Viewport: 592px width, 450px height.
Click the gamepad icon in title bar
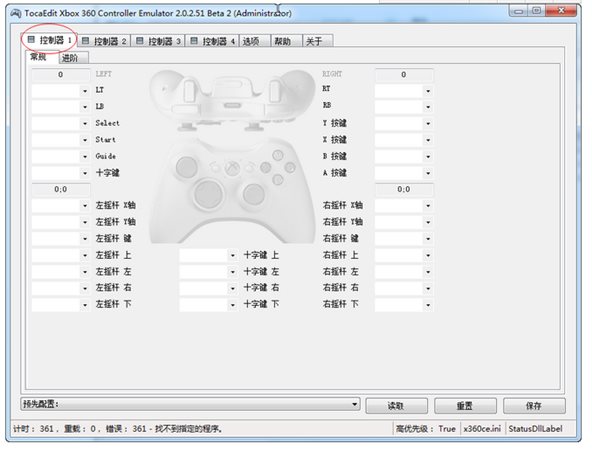[15, 13]
